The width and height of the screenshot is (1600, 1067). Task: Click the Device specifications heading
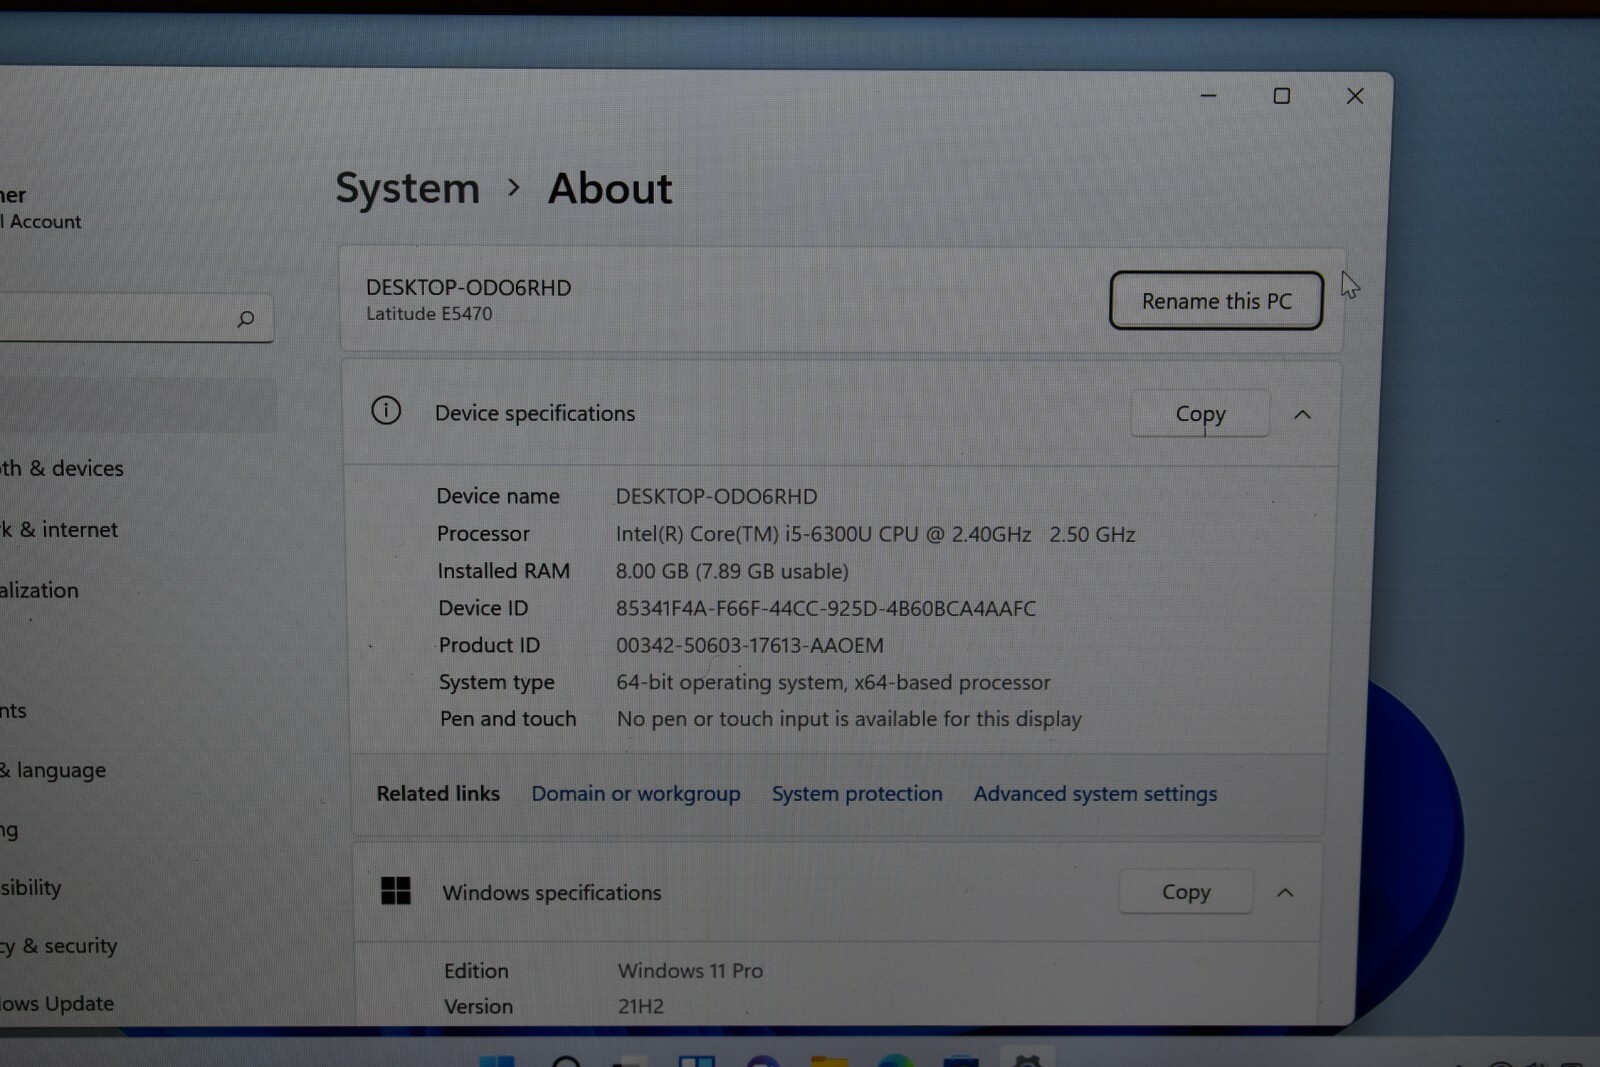[535, 413]
